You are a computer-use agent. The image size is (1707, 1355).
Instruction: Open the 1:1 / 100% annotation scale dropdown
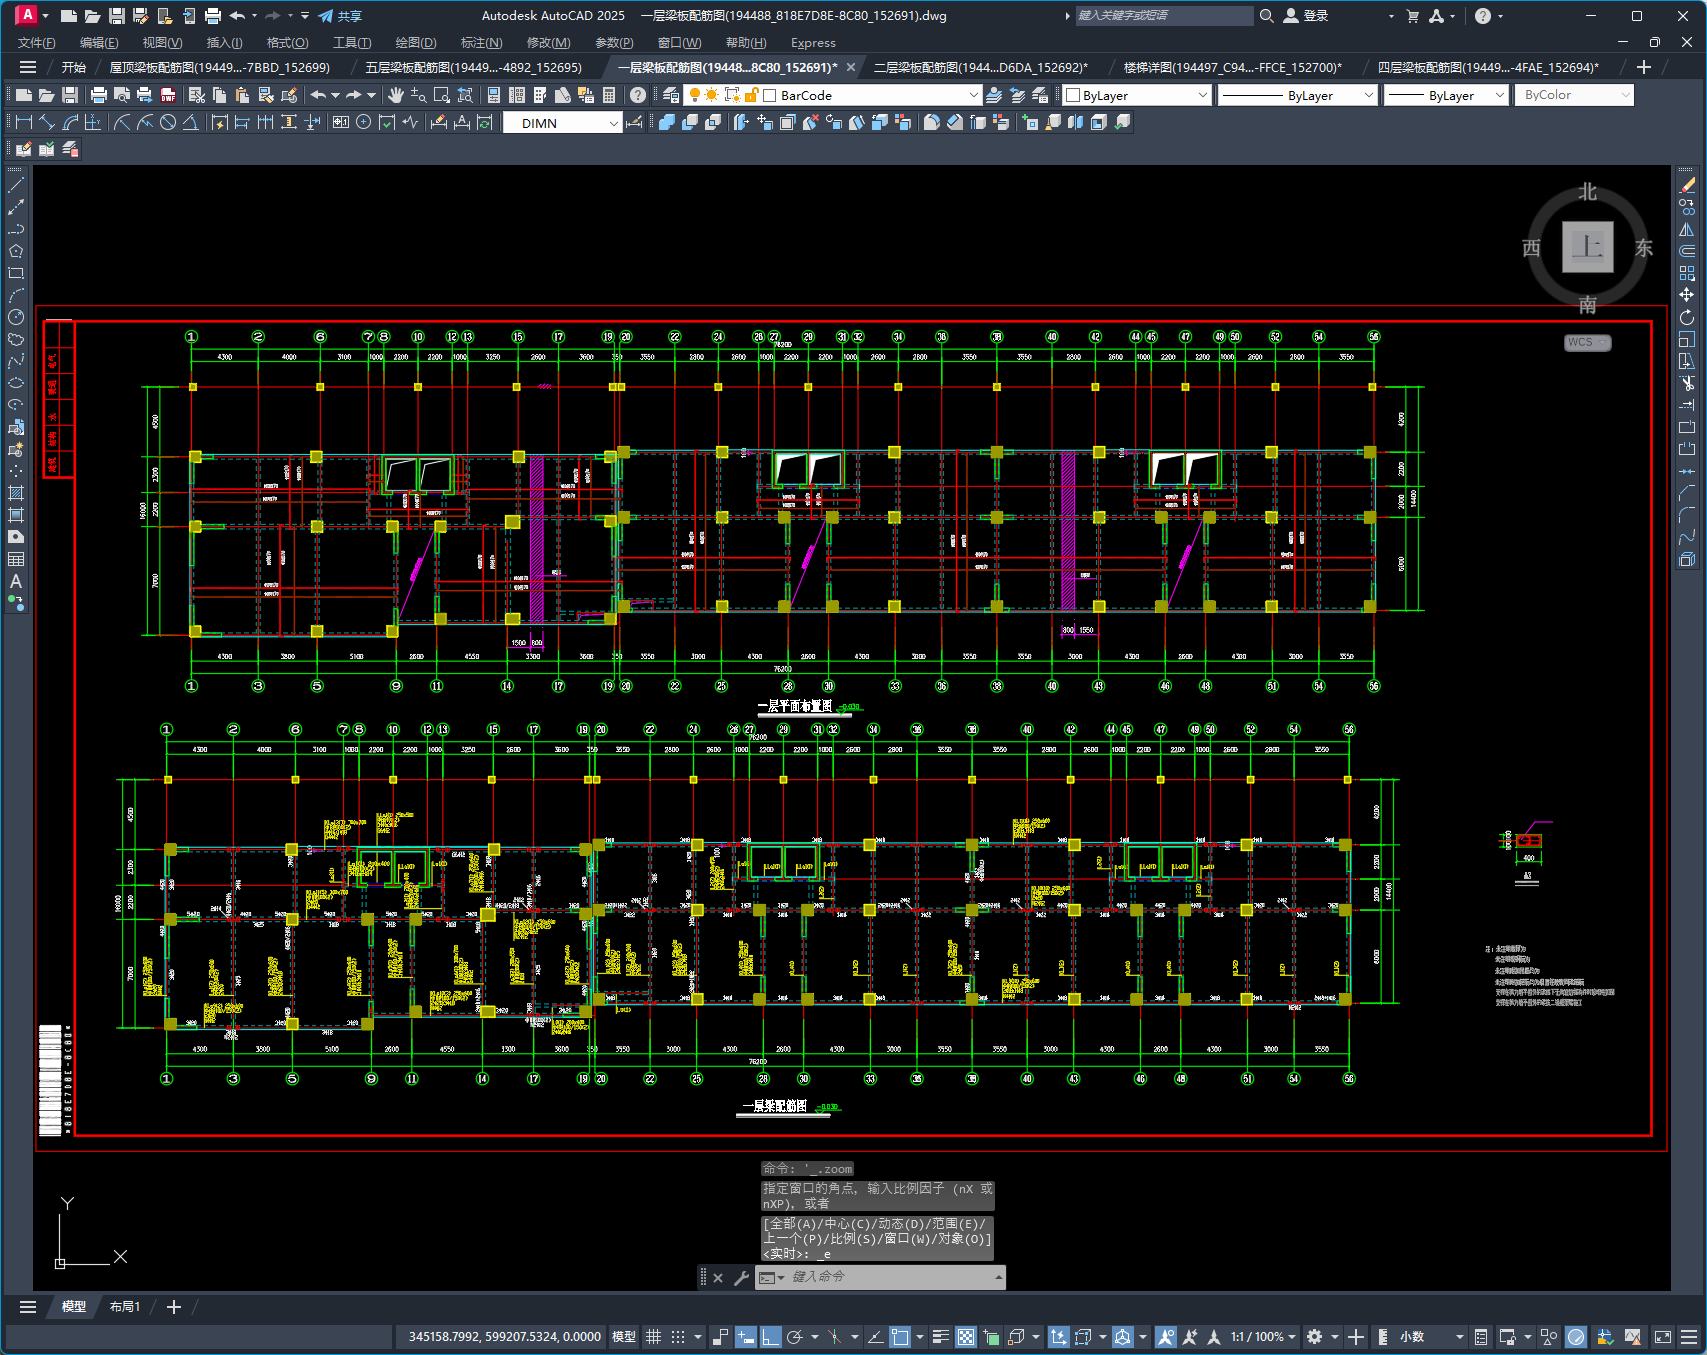(1263, 1337)
